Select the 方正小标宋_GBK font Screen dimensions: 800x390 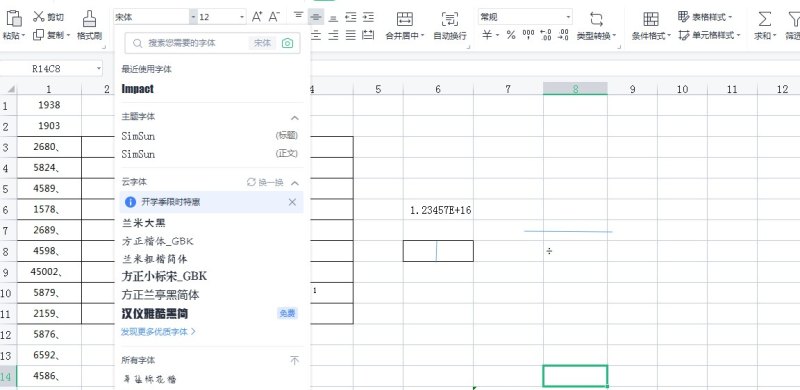[164, 276]
